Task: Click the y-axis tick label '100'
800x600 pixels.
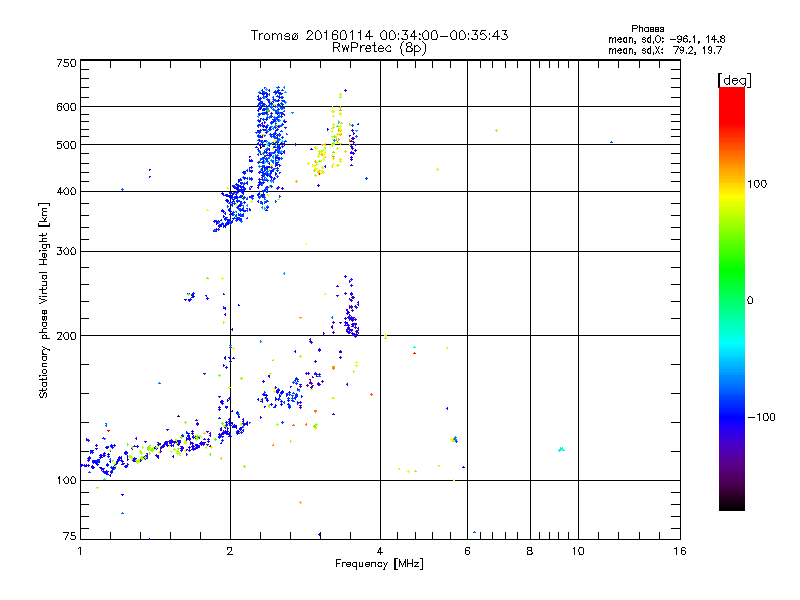Action: pos(67,481)
